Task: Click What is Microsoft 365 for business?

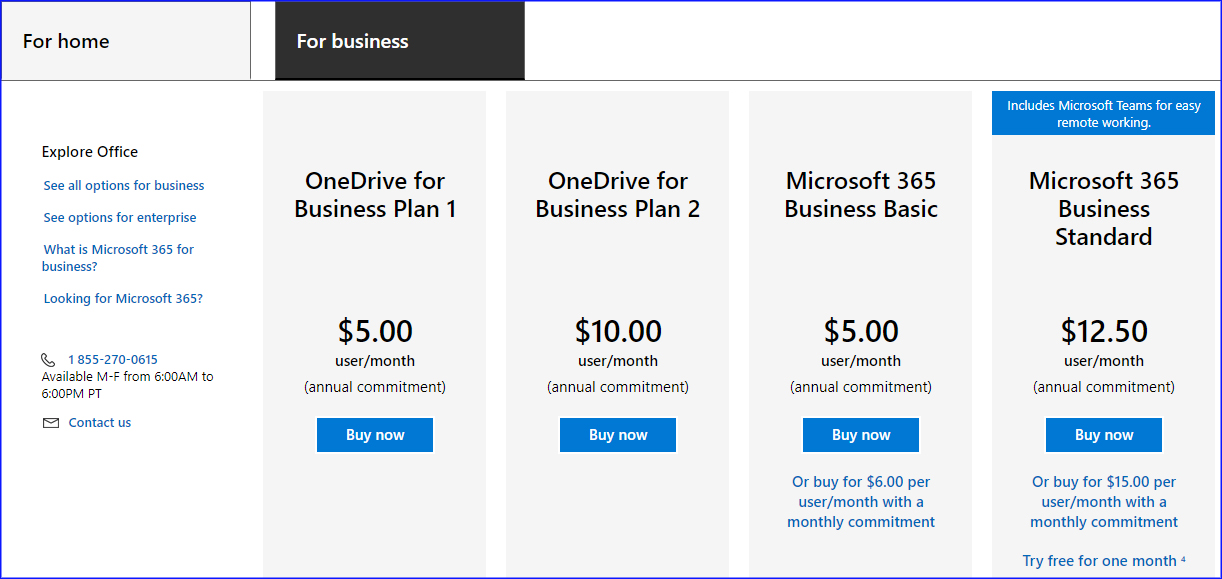Action: 118,258
